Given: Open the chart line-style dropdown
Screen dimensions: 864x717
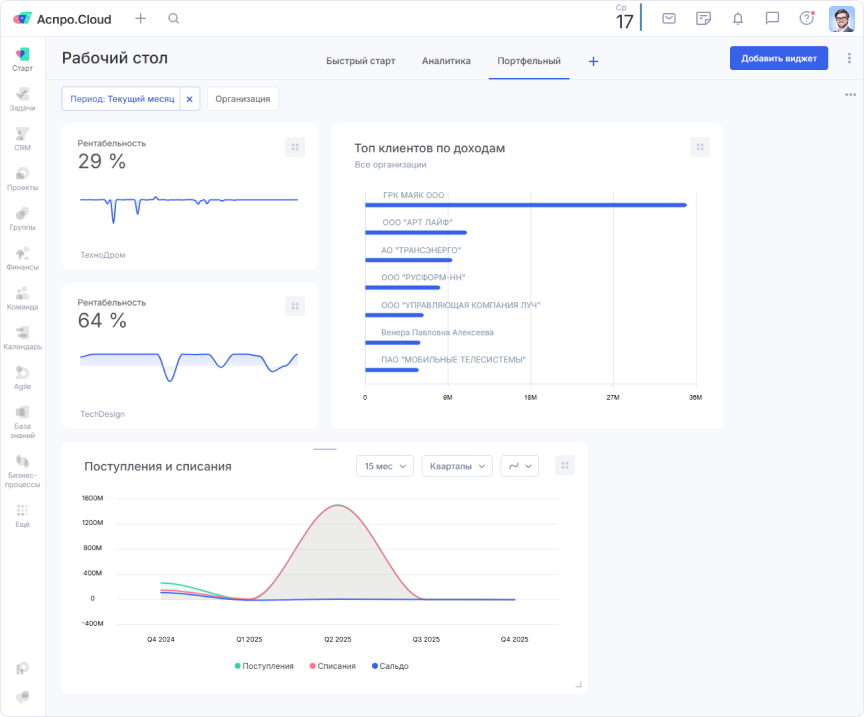Looking at the screenshot, I should pyautogui.click(x=519, y=465).
